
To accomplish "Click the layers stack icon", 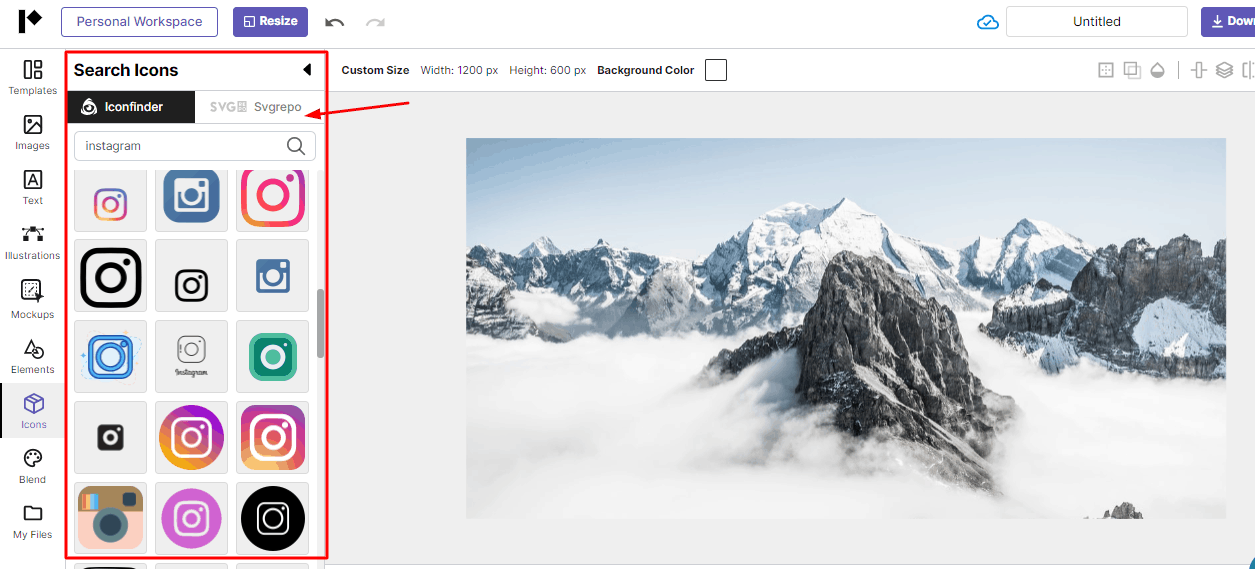I will click(x=1224, y=70).
